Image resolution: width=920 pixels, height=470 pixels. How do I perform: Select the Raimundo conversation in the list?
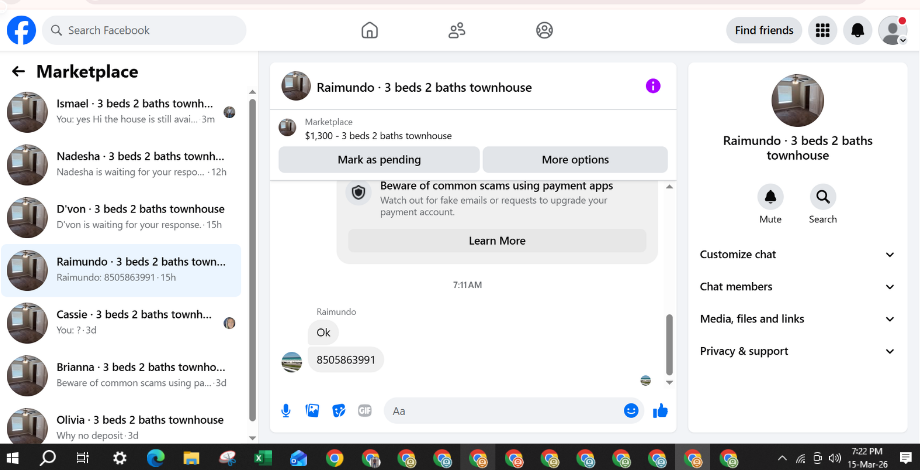coord(121,270)
